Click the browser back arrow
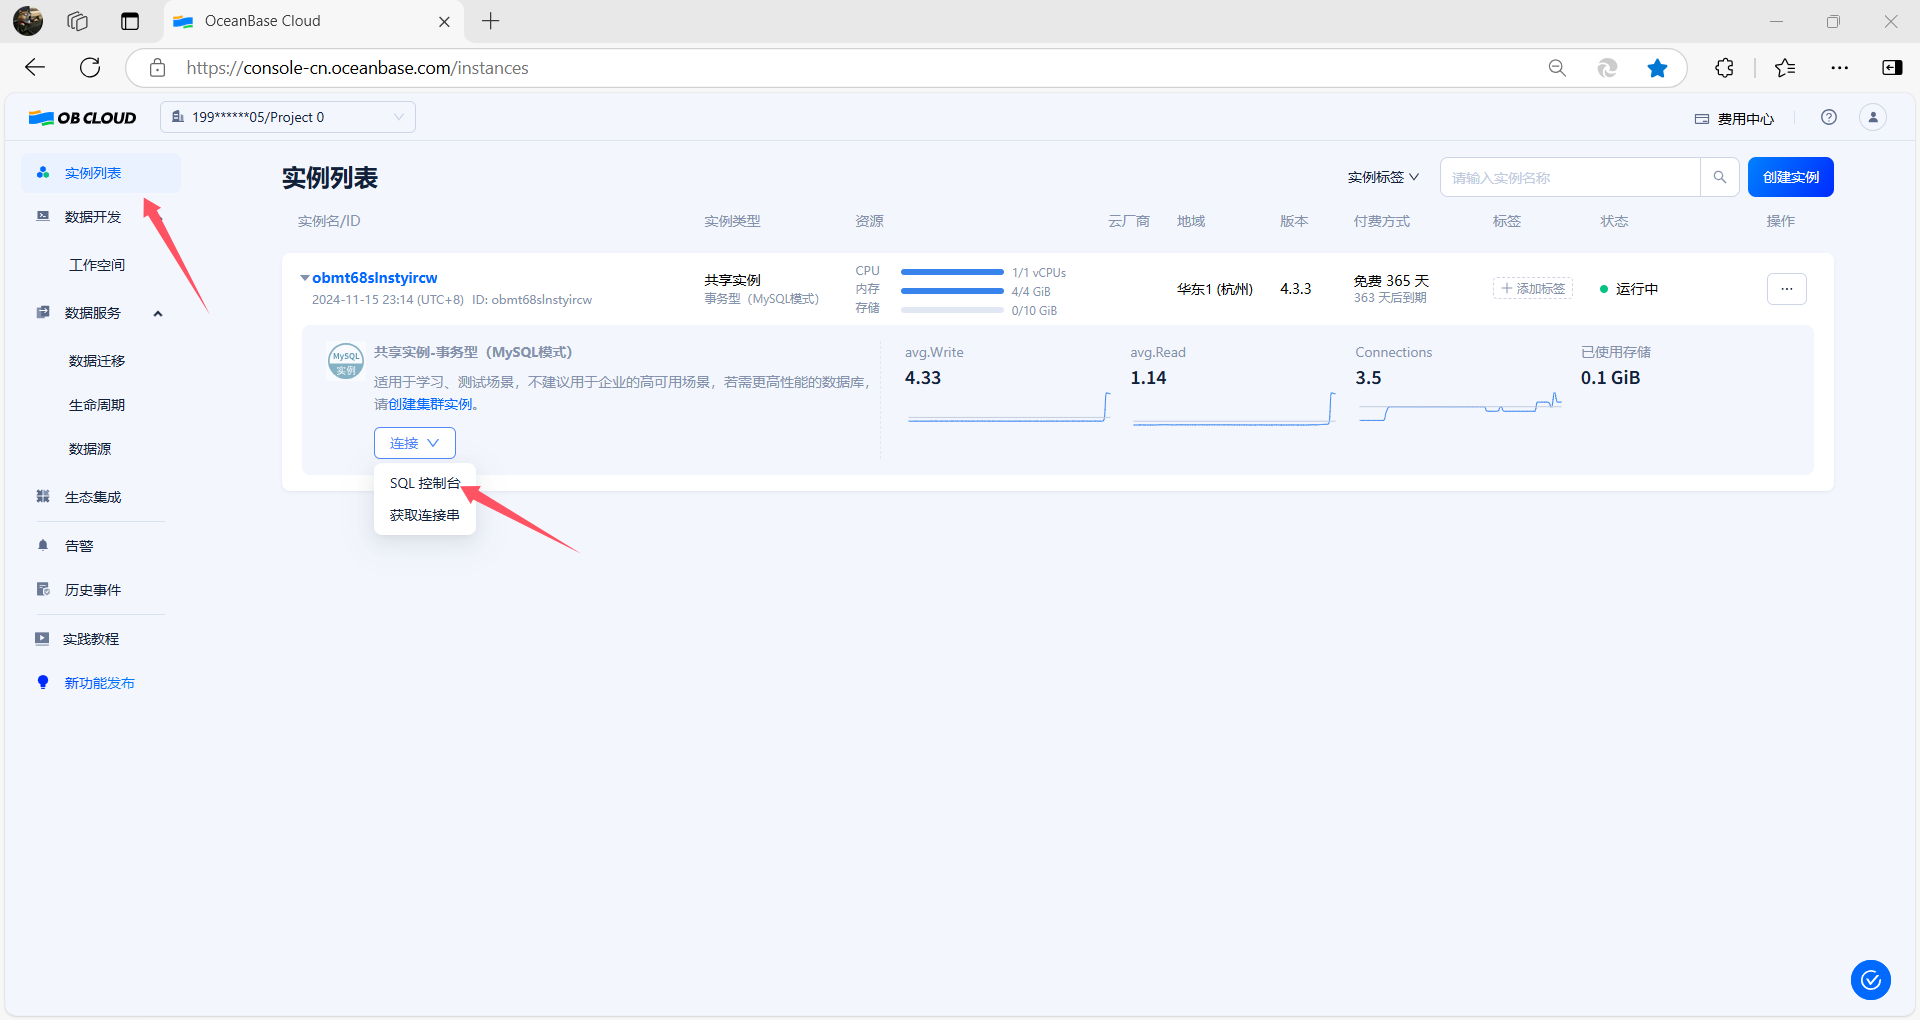This screenshot has width=1920, height=1020. pyautogui.click(x=35, y=67)
